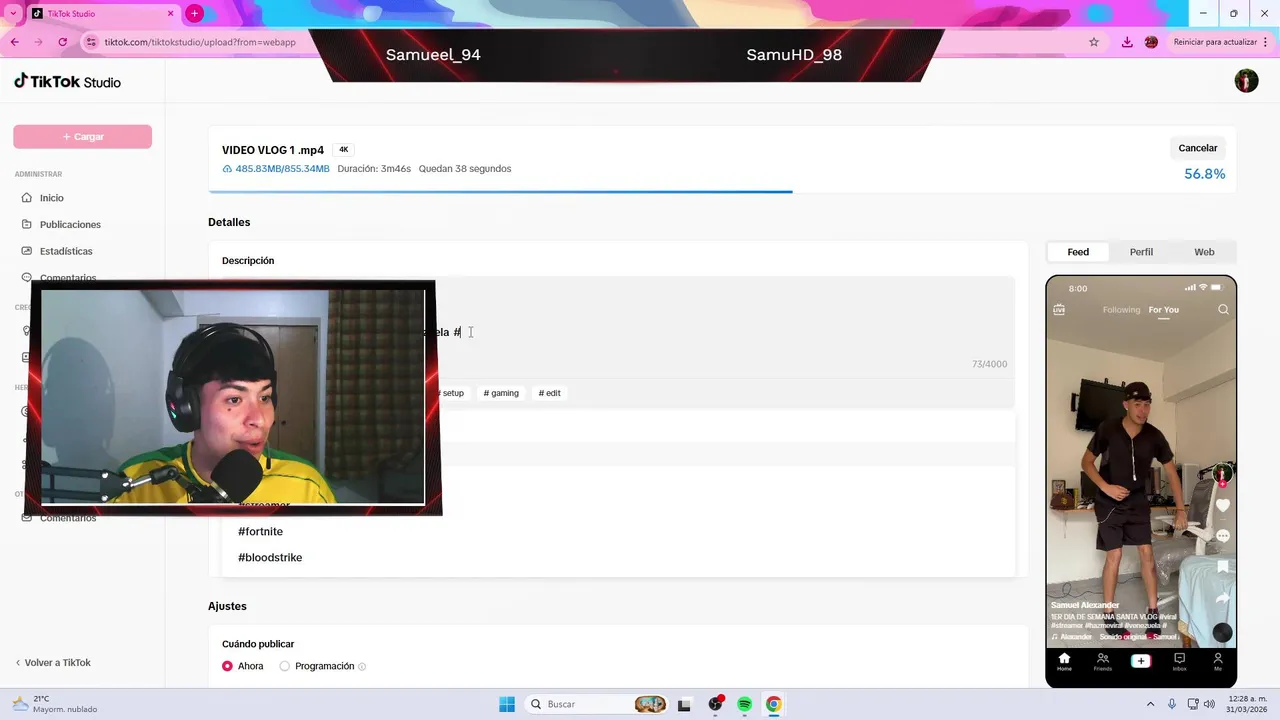
Task: Click the VIDEO VLOG 1 .mp4 filename
Action: (273, 150)
